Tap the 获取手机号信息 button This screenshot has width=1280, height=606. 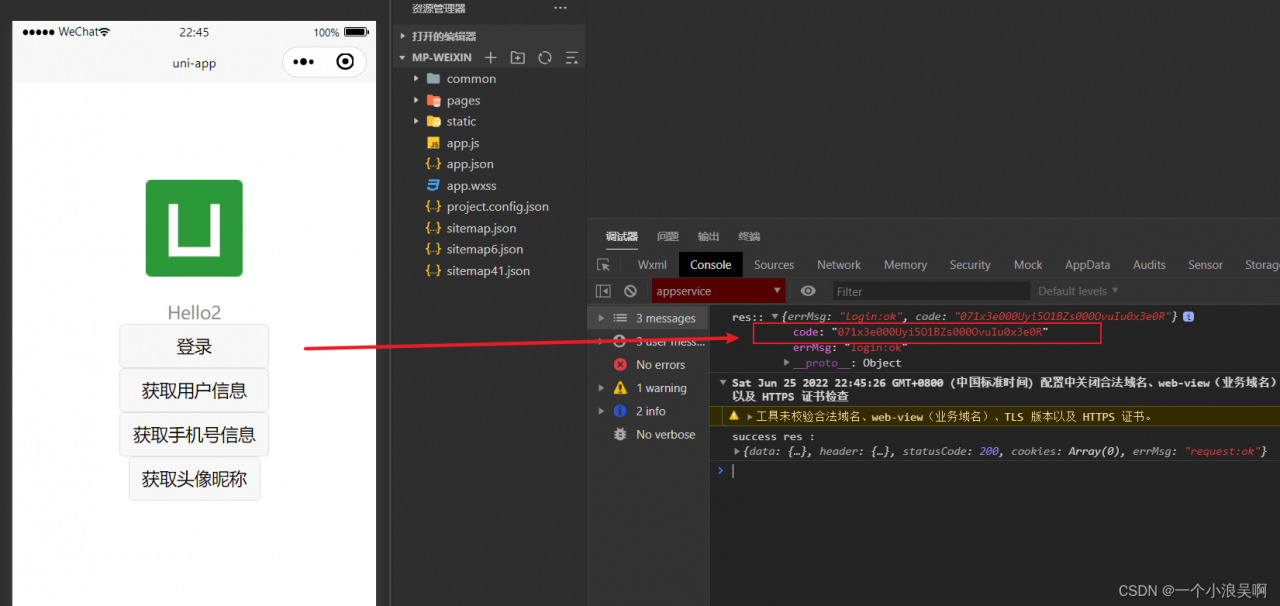point(194,434)
